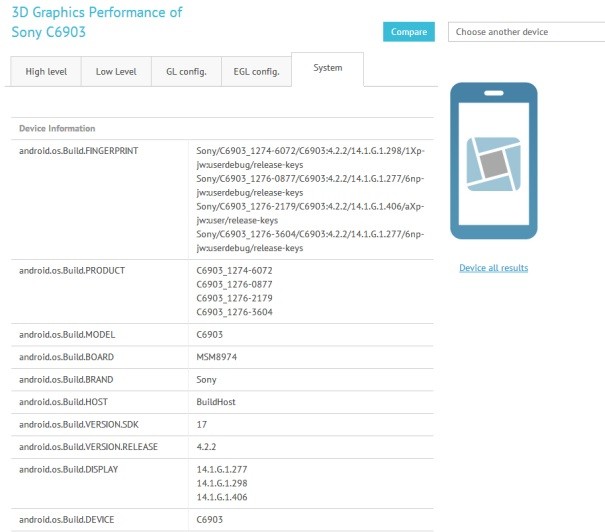Click the C6903 value in the MODEL row

click(x=210, y=334)
